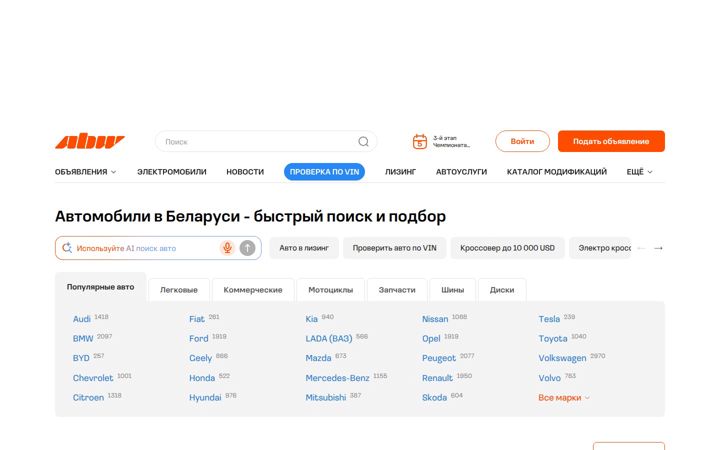Switch to the Шины tab

453,290
